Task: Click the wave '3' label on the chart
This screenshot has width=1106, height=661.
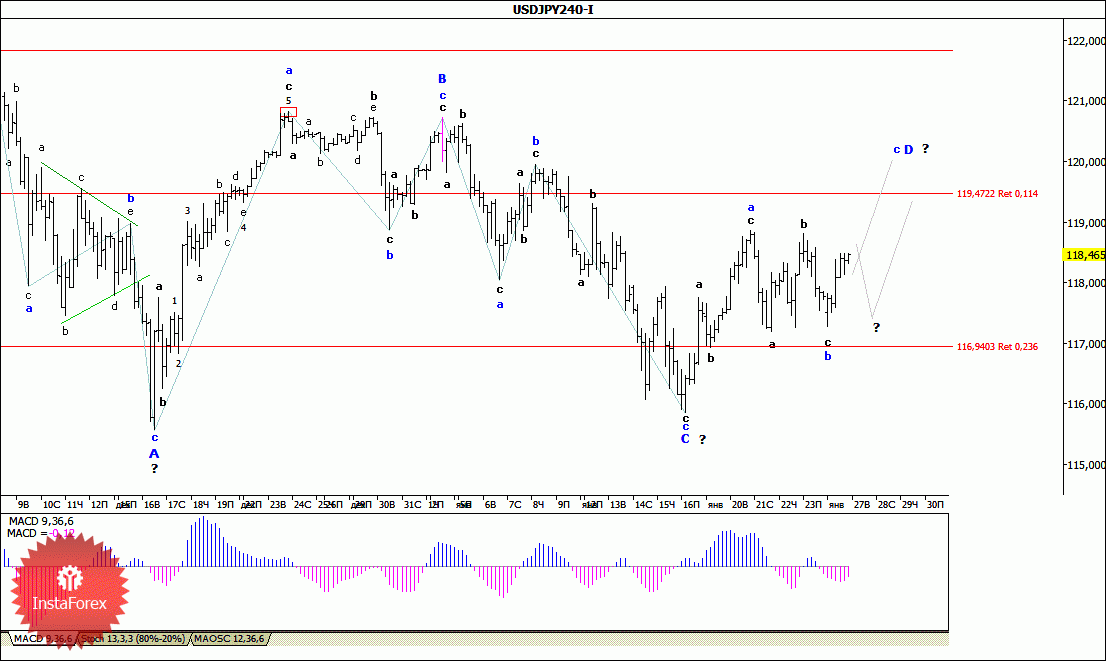Action: tap(188, 210)
